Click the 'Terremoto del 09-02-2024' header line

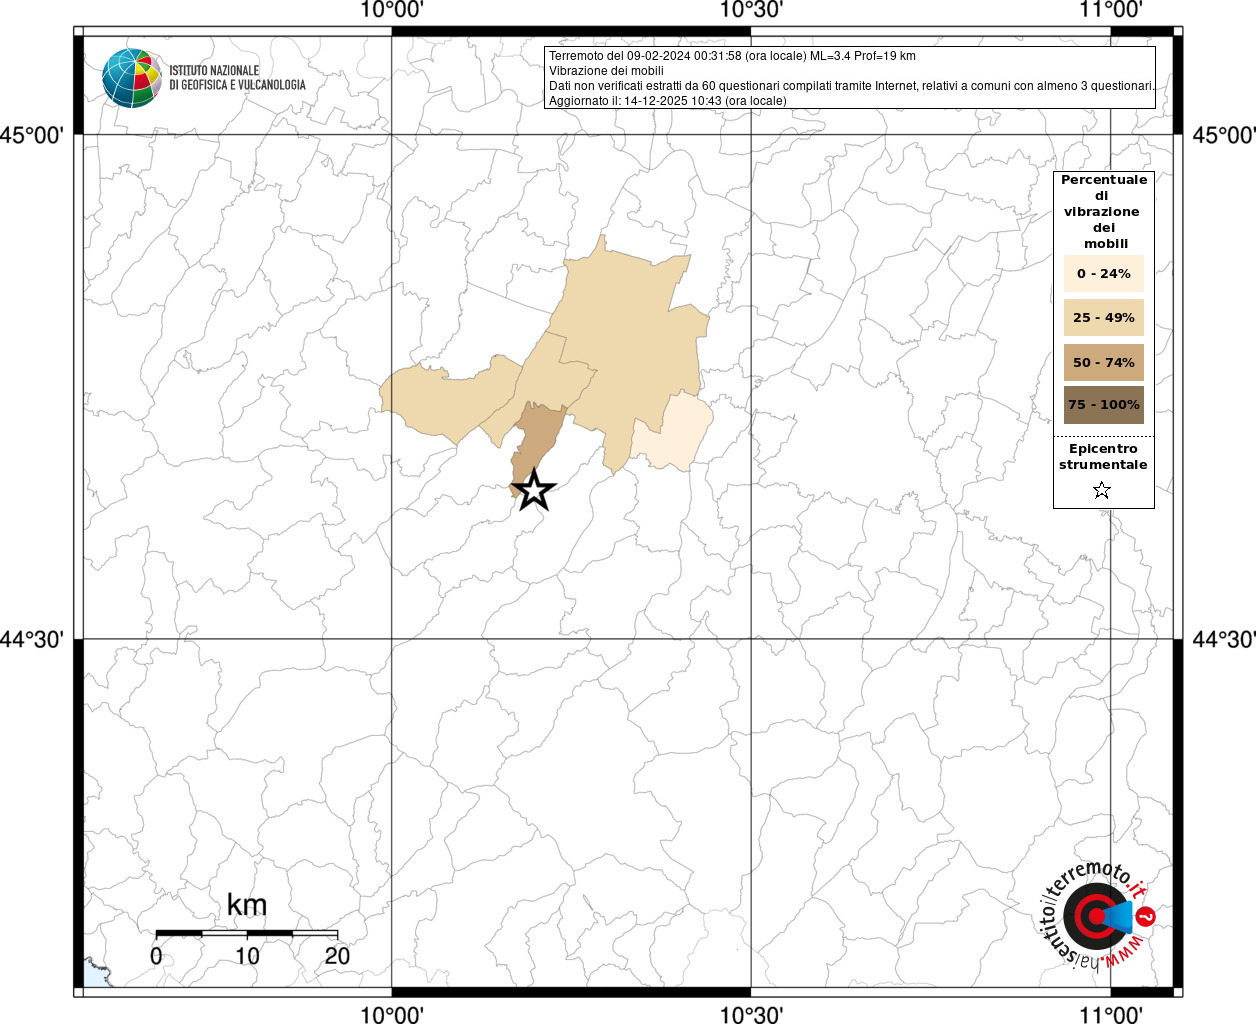(x=732, y=56)
